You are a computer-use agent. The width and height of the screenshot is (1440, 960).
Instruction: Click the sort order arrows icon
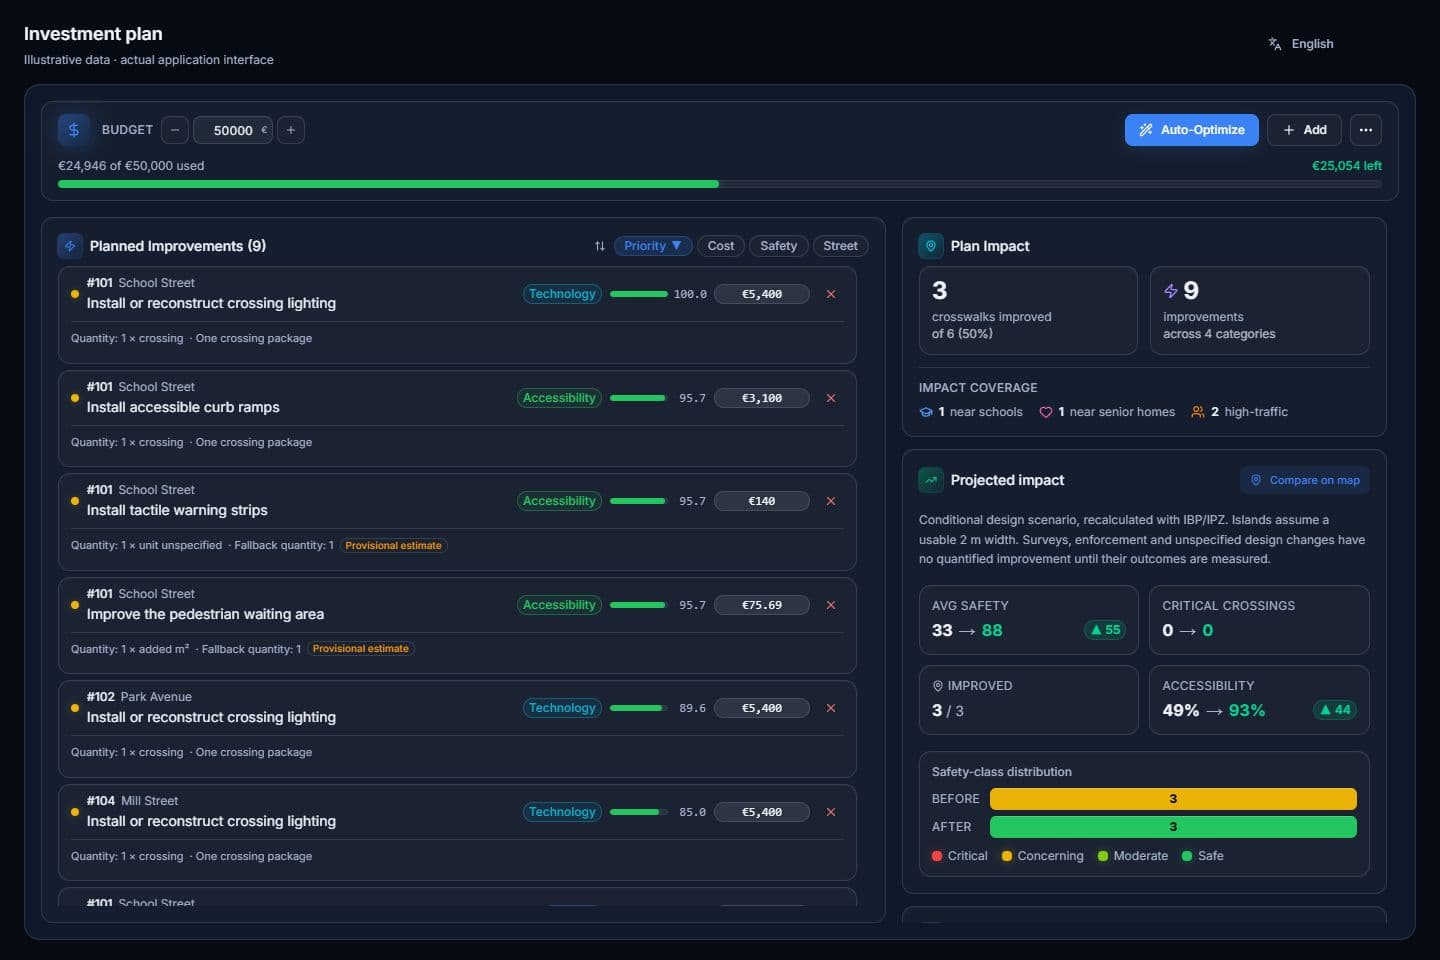coord(600,246)
